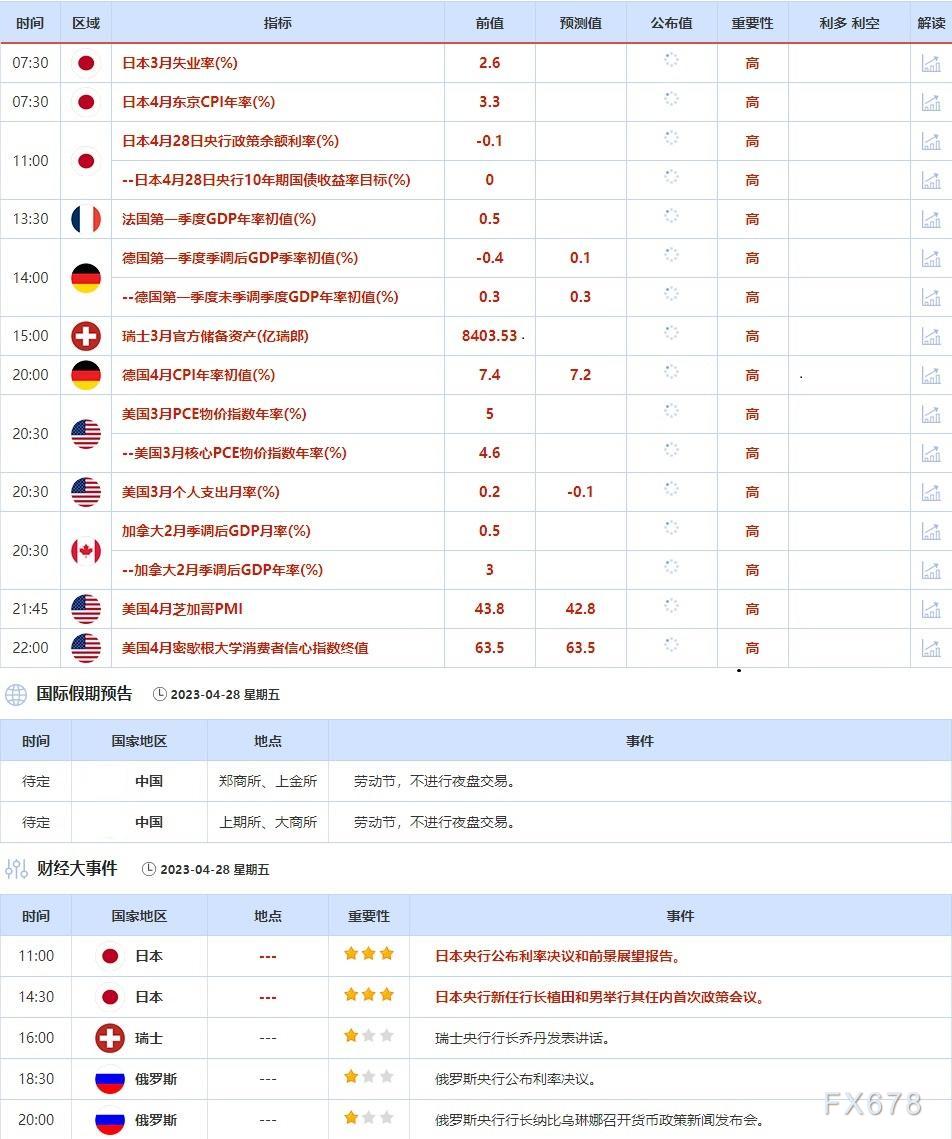The width and height of the screenshot is (952, 1139).
Task: Open the 日本央行公布利率决议和前景展望报告 link
Action: point(556,955)
